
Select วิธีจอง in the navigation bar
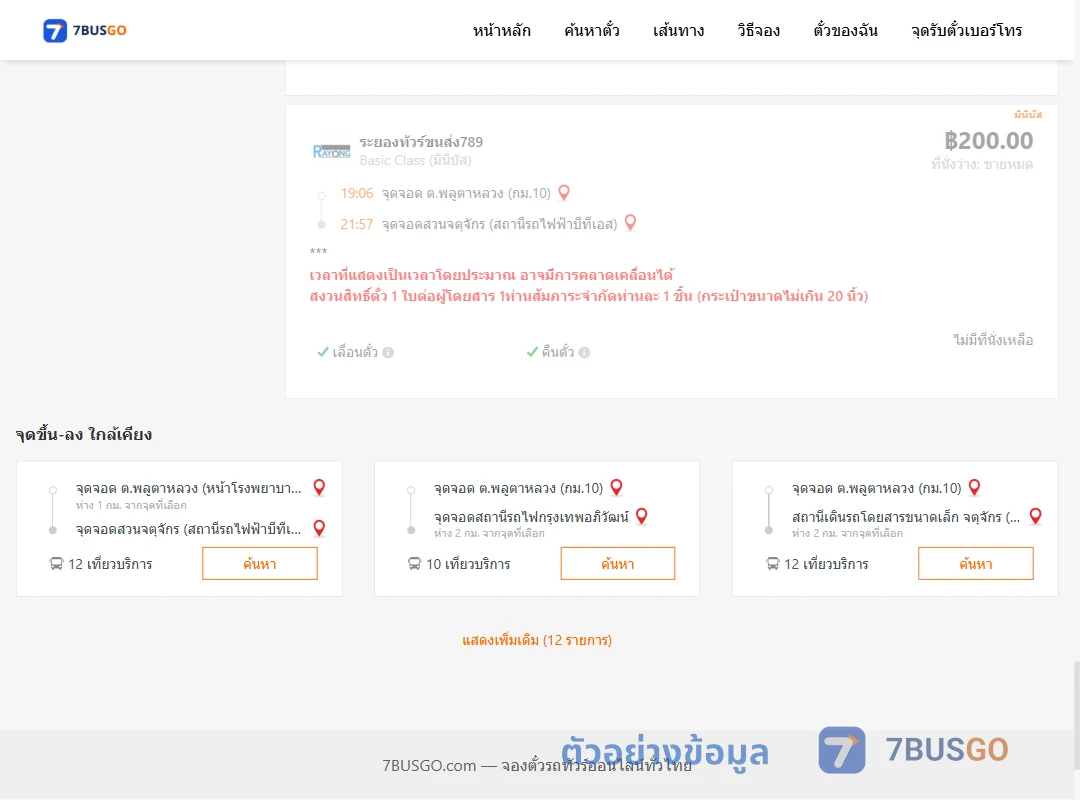point(758,30)
